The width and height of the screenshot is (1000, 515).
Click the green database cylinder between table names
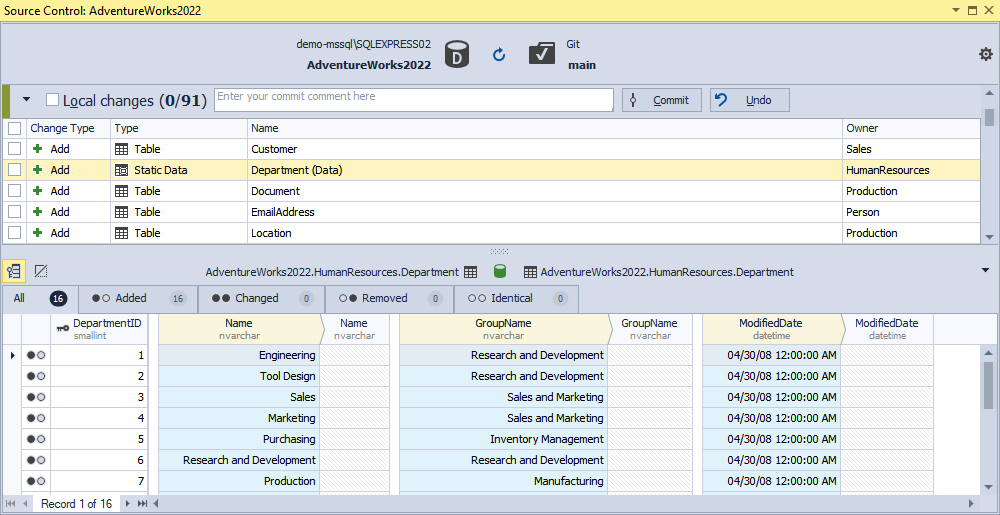pos(500,272)
